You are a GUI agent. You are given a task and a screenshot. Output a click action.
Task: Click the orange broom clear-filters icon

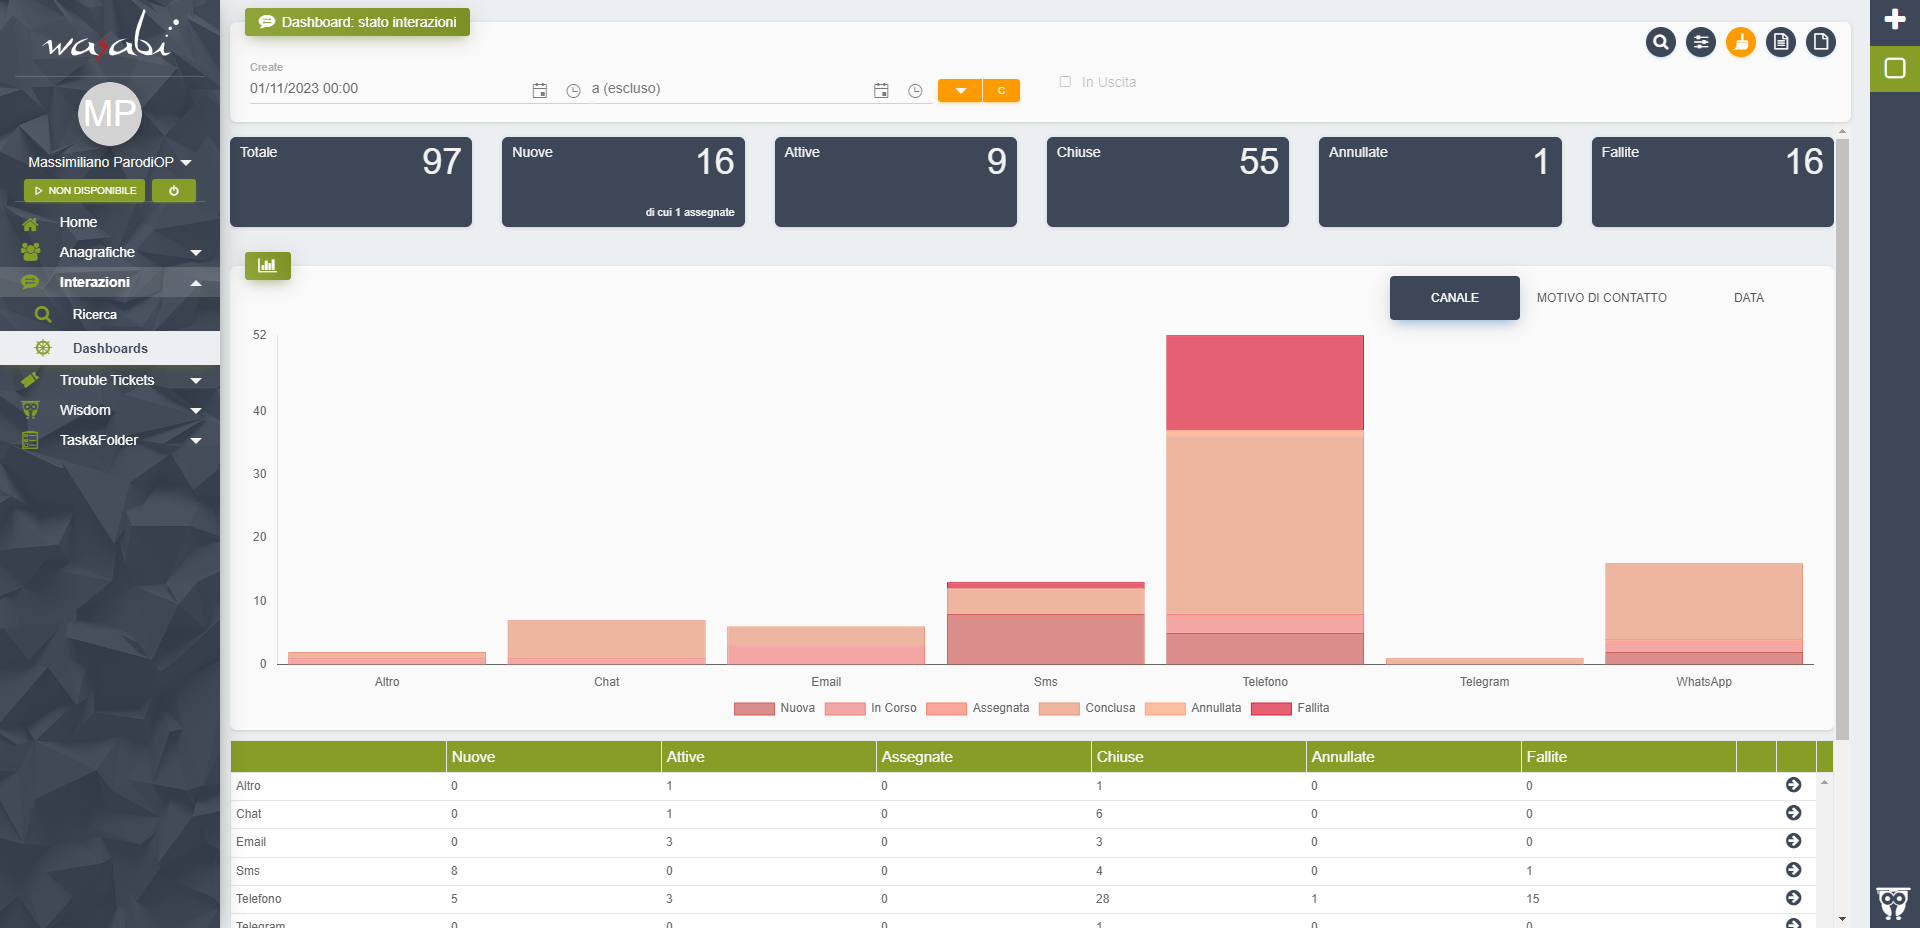tap(1740, 42)
